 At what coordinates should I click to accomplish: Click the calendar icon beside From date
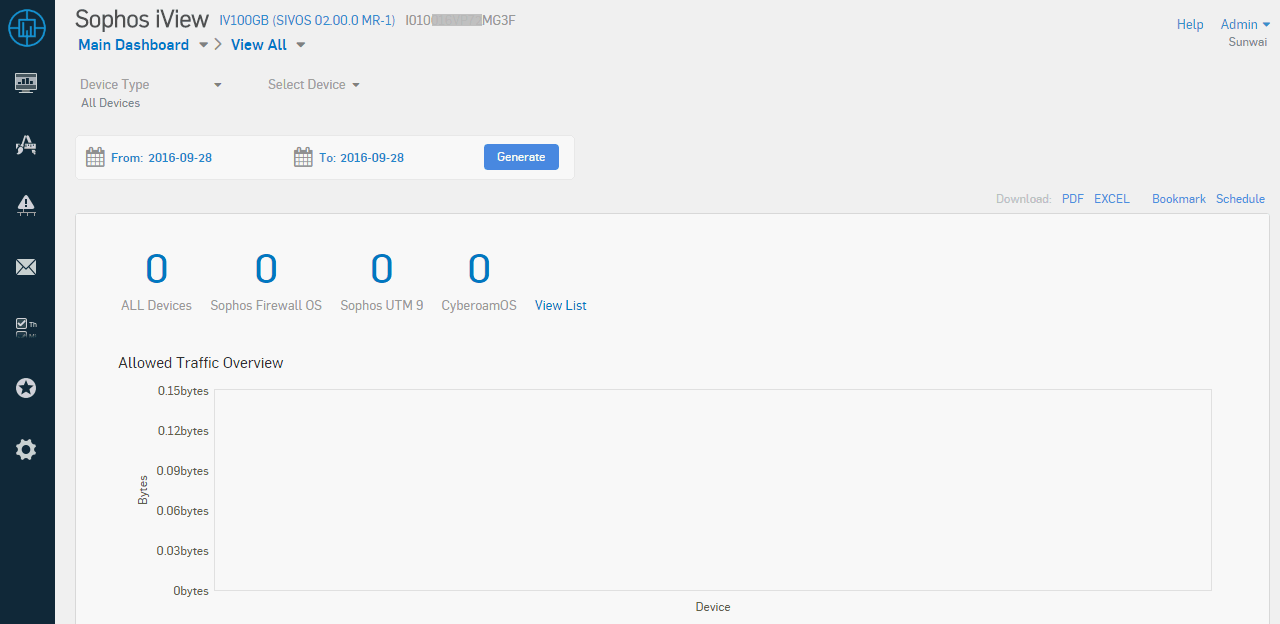point(95,157)
